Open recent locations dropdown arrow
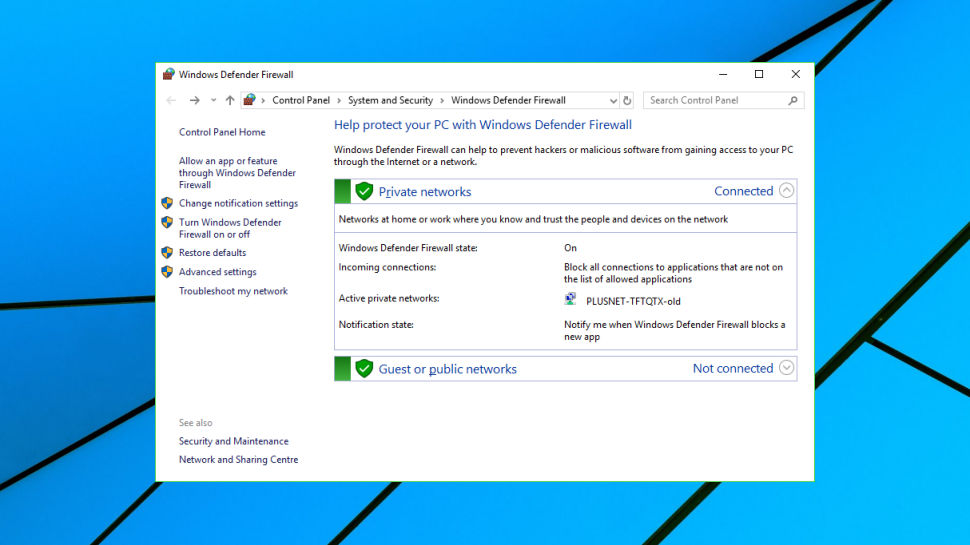Image resolution: width=970 pixels, height=545 pixels. pos(213,100)
